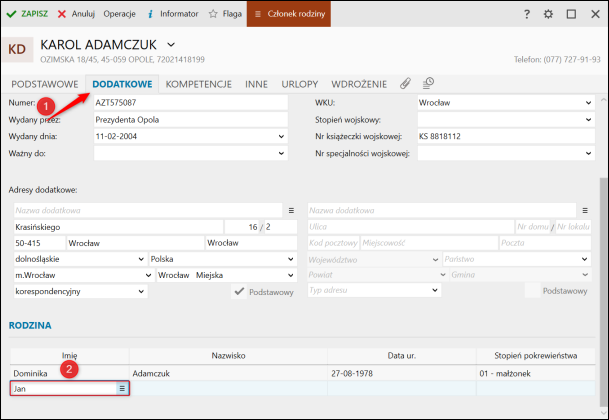
Task: Click the Wydany przez field
Action: pyautogui.click(x=191, y=120)
